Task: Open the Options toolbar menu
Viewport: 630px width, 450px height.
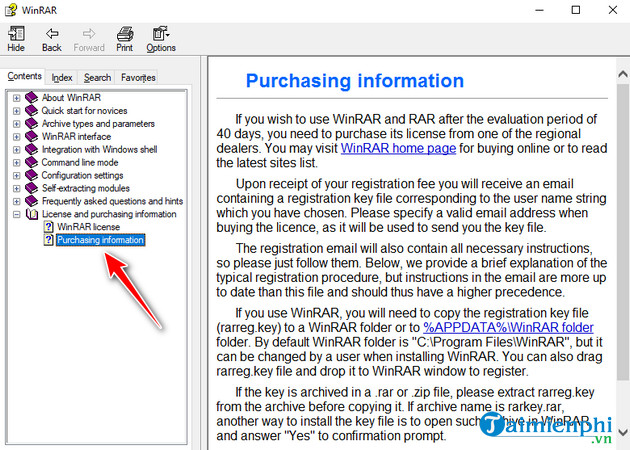Action: tap(161, 39)
